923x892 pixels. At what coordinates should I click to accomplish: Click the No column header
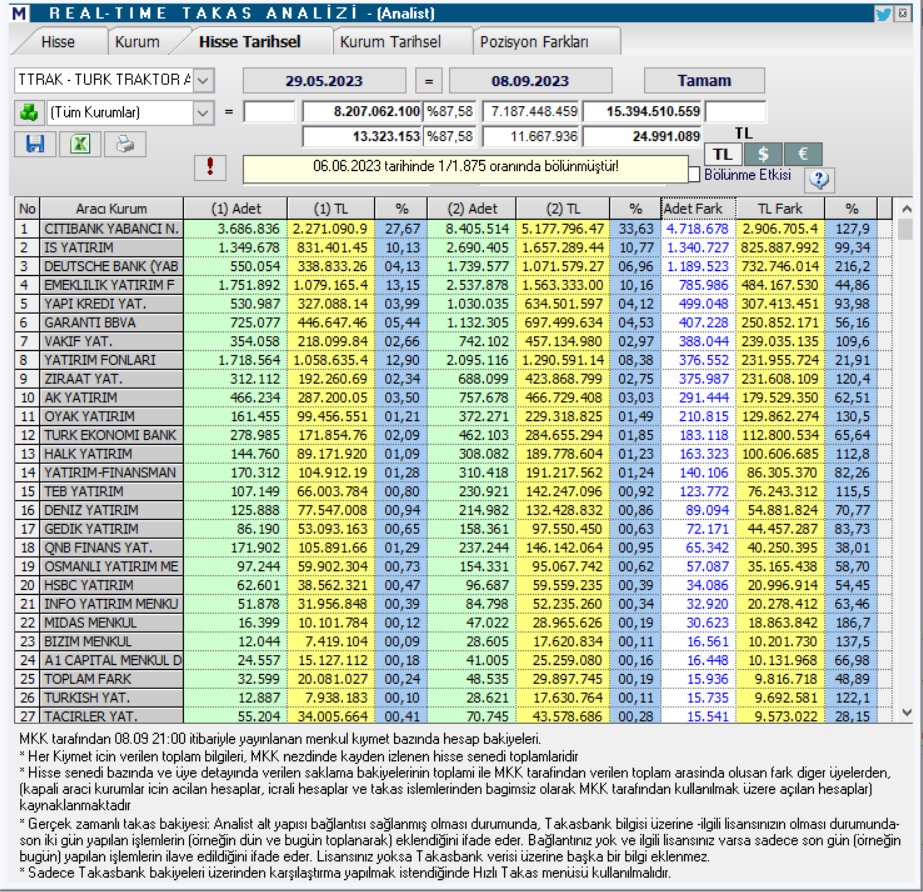(27, 208)
